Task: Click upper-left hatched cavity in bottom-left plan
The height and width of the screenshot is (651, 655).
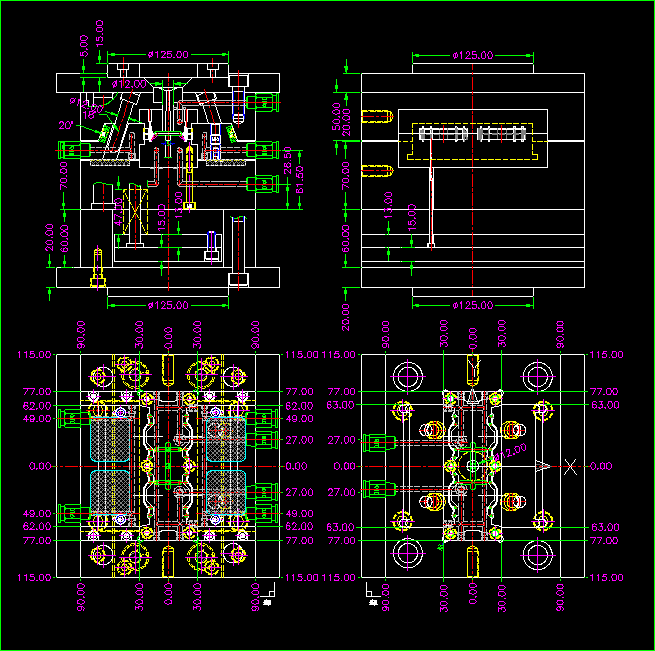Action: [x=111, y=438]
